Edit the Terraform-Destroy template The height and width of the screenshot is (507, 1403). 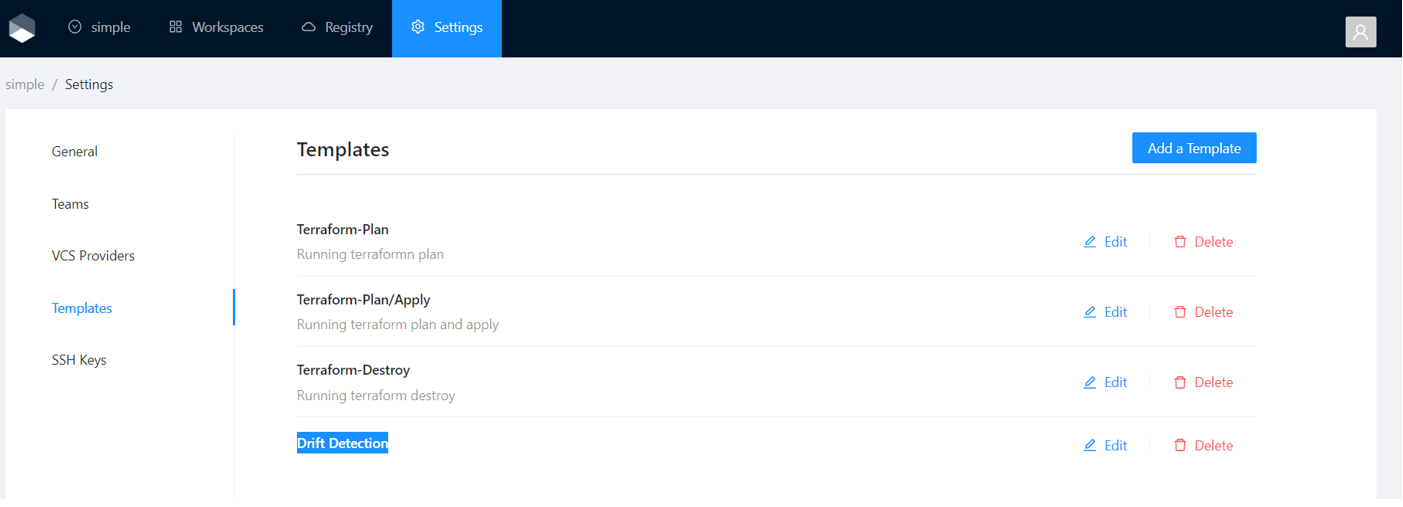(1105, 382)
